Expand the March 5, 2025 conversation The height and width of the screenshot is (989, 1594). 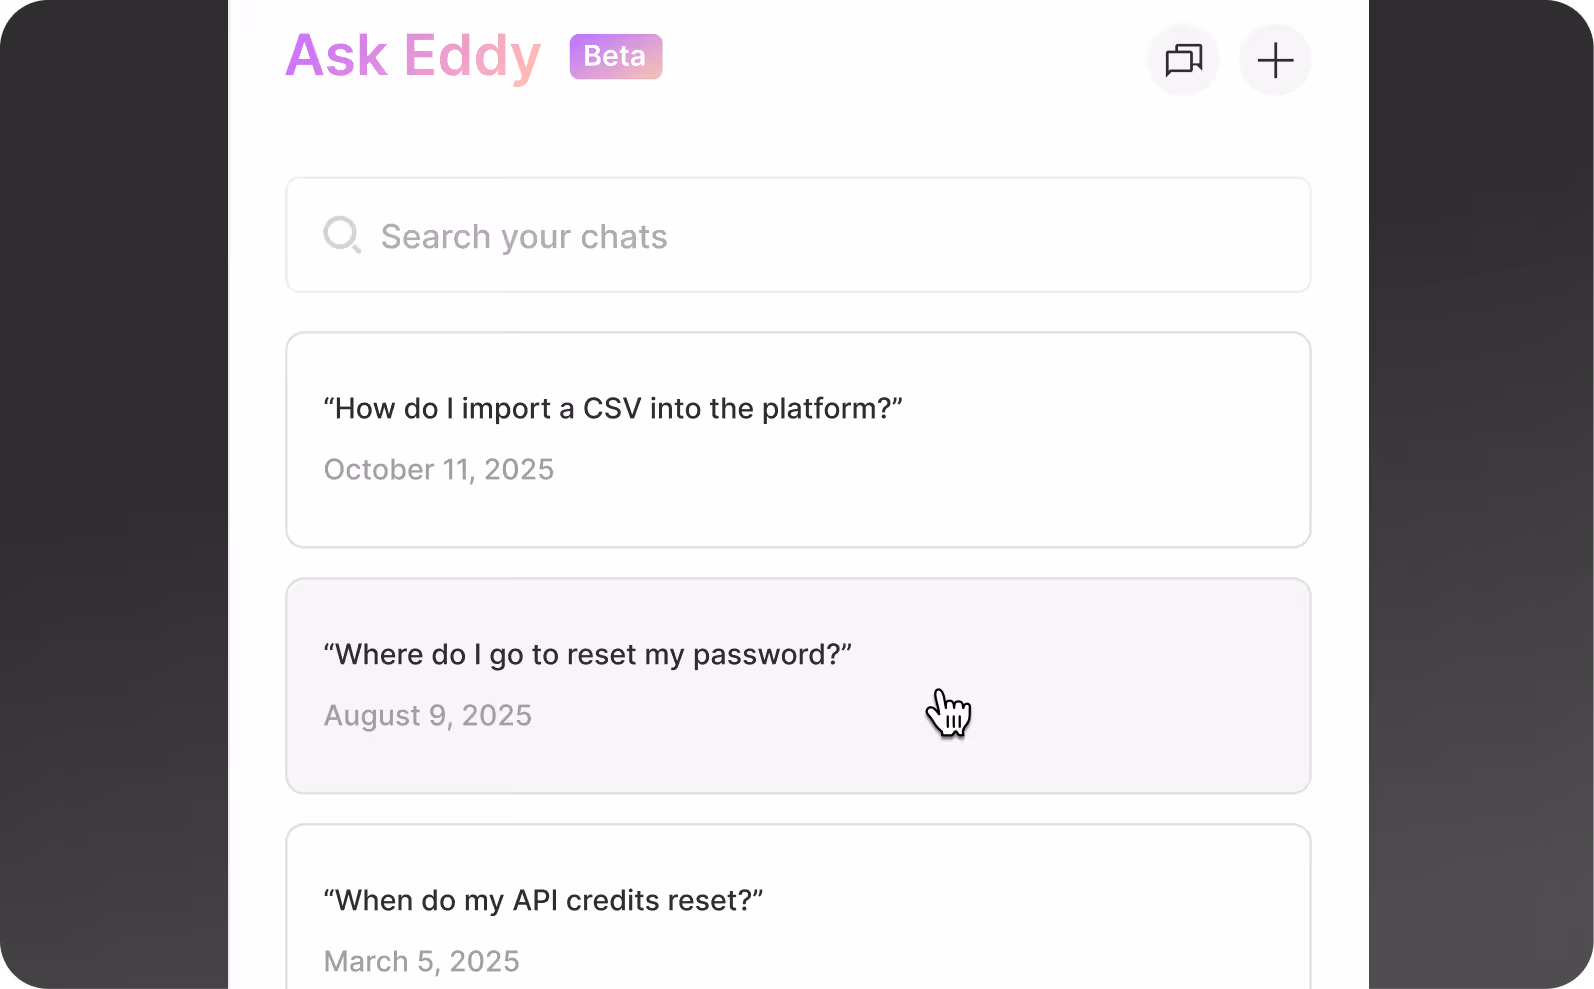click(x=798, y=910)
